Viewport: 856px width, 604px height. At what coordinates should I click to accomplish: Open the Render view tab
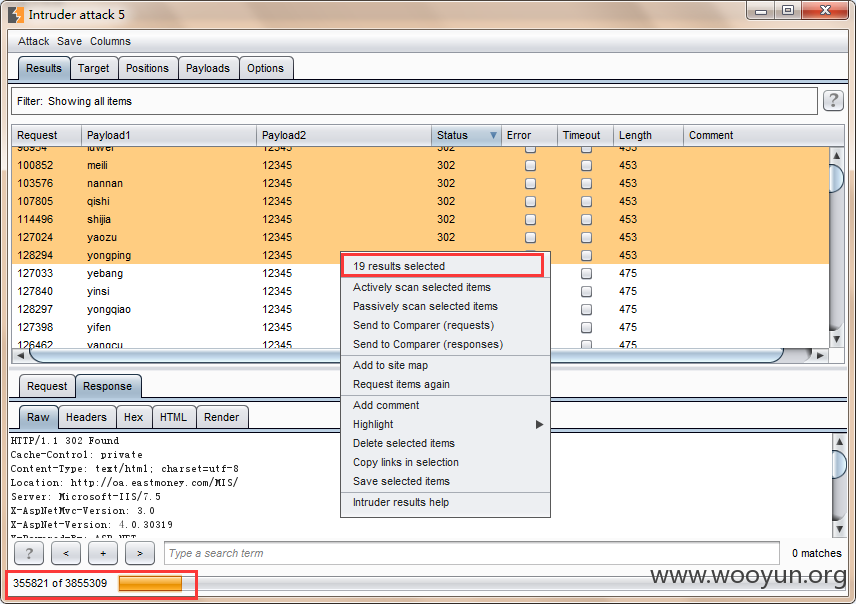tap(222, 417)
